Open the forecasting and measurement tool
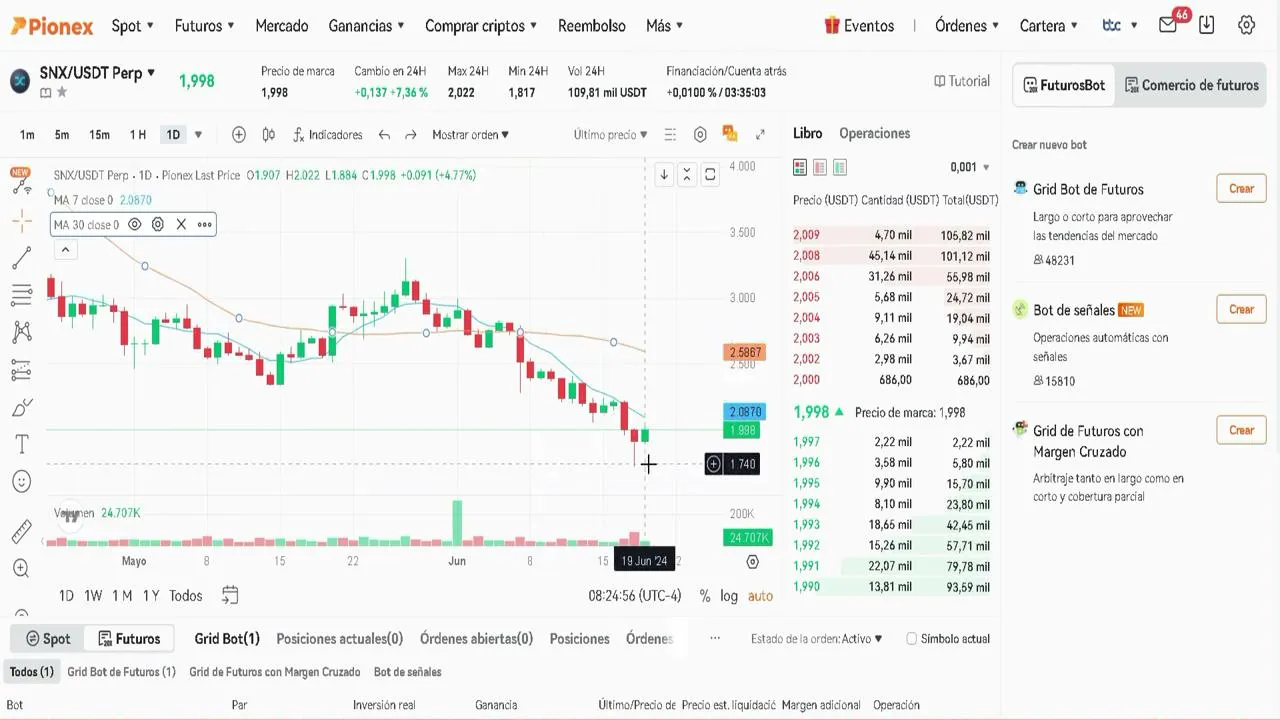Screen dimensions: 1280x720 pos(21,371)
